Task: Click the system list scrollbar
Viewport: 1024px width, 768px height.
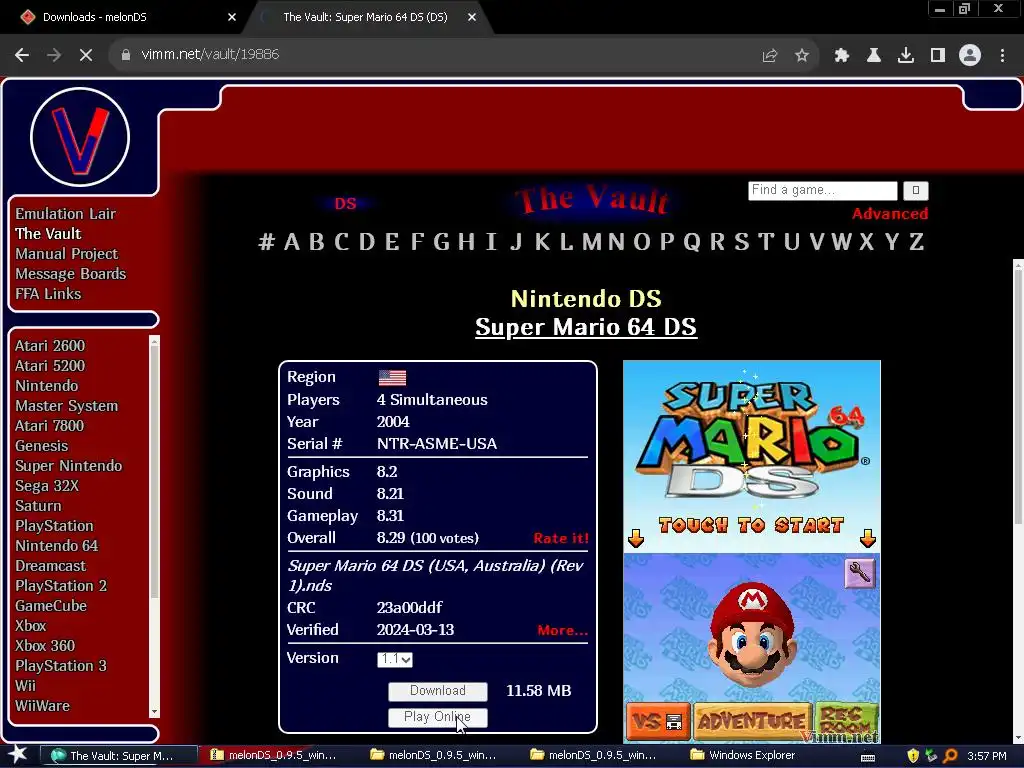Action: pyautogui.click(x=154, y=470)
